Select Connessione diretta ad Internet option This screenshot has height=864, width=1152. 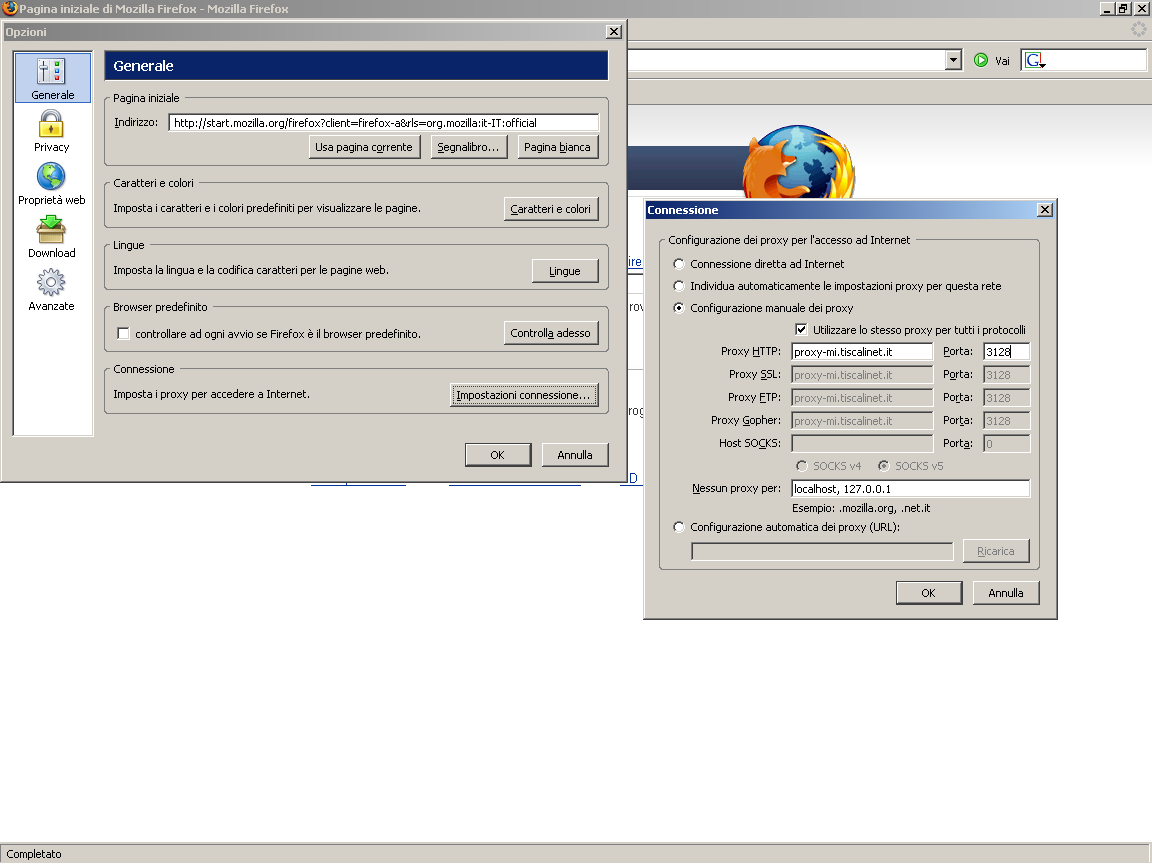(x=680, y=264)
